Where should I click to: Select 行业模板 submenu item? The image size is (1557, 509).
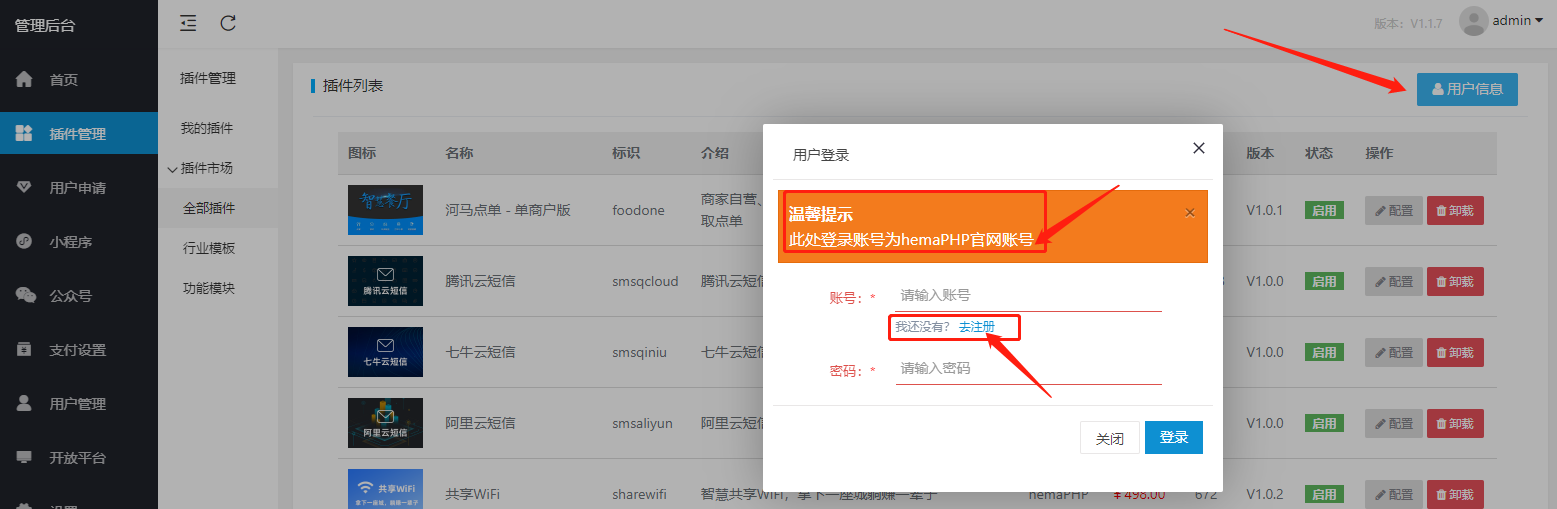coord(208,248)
